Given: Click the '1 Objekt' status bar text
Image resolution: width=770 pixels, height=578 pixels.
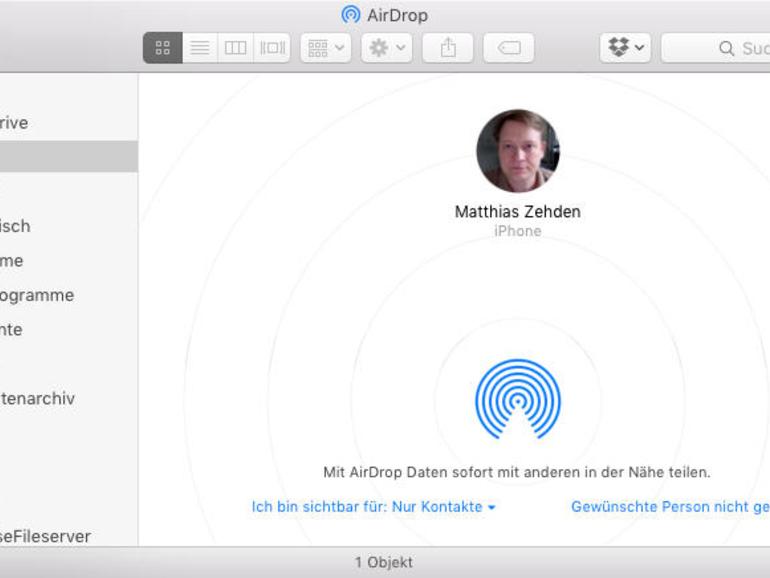Looking at the screenshot, I should pos(384,562).
